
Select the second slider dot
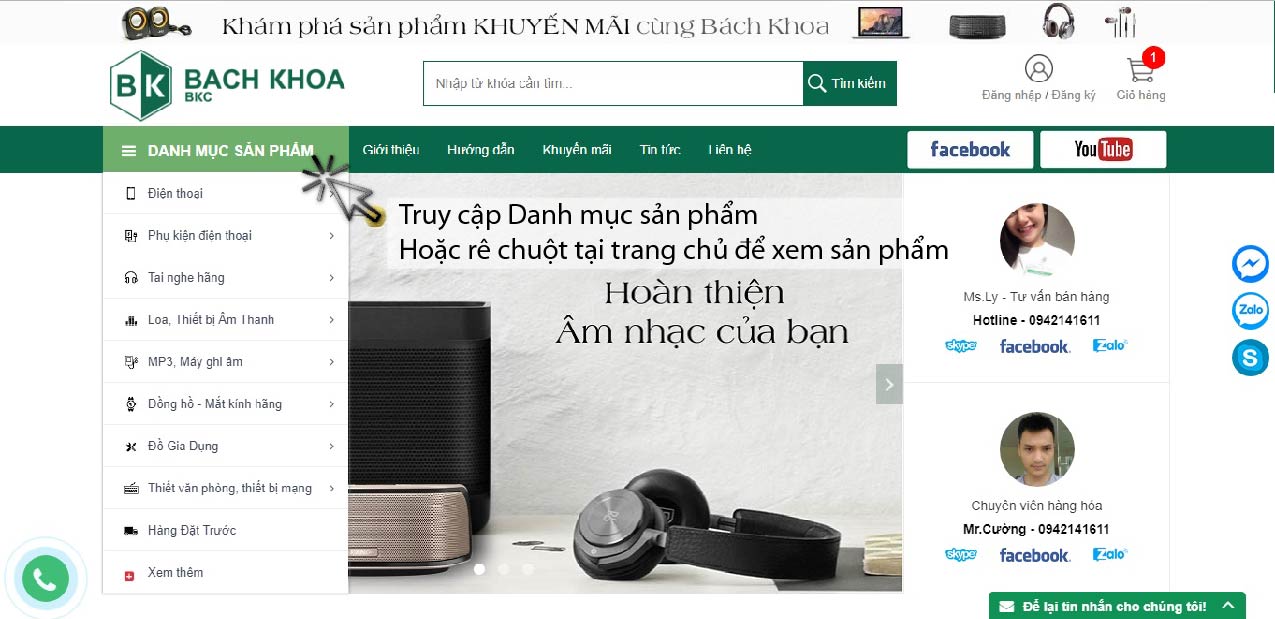[503, 569]
